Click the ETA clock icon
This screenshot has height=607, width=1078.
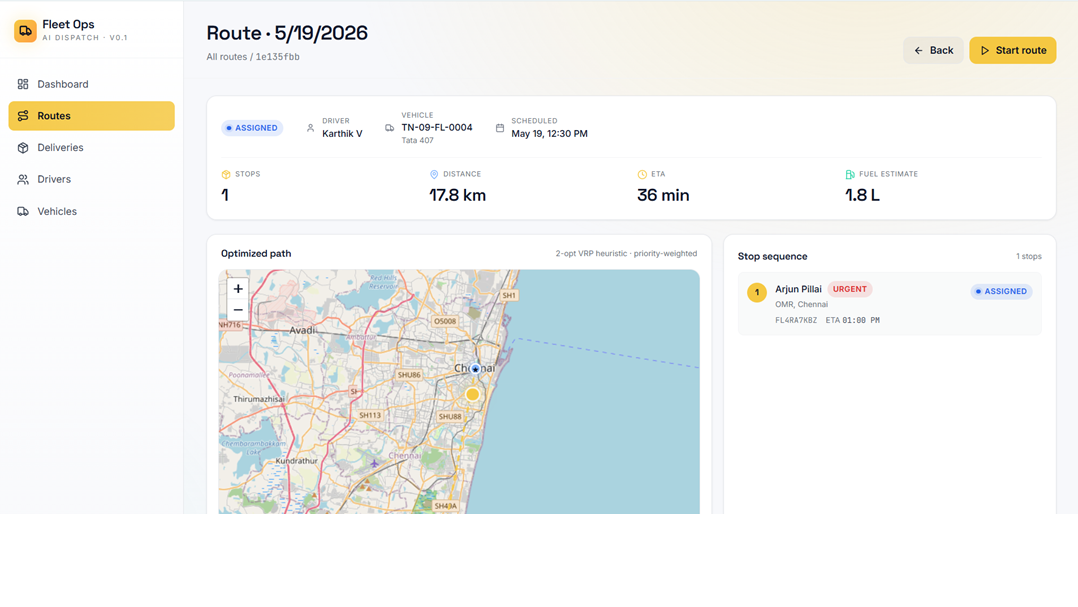642,175
